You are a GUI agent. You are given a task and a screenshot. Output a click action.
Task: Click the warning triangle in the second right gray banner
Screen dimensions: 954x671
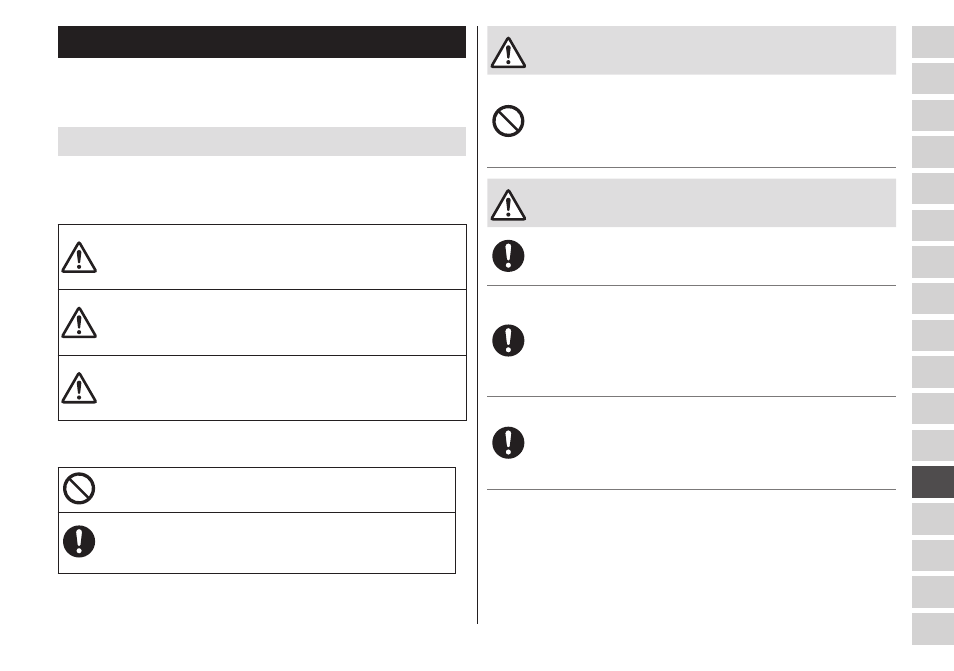tap(508, 205)
